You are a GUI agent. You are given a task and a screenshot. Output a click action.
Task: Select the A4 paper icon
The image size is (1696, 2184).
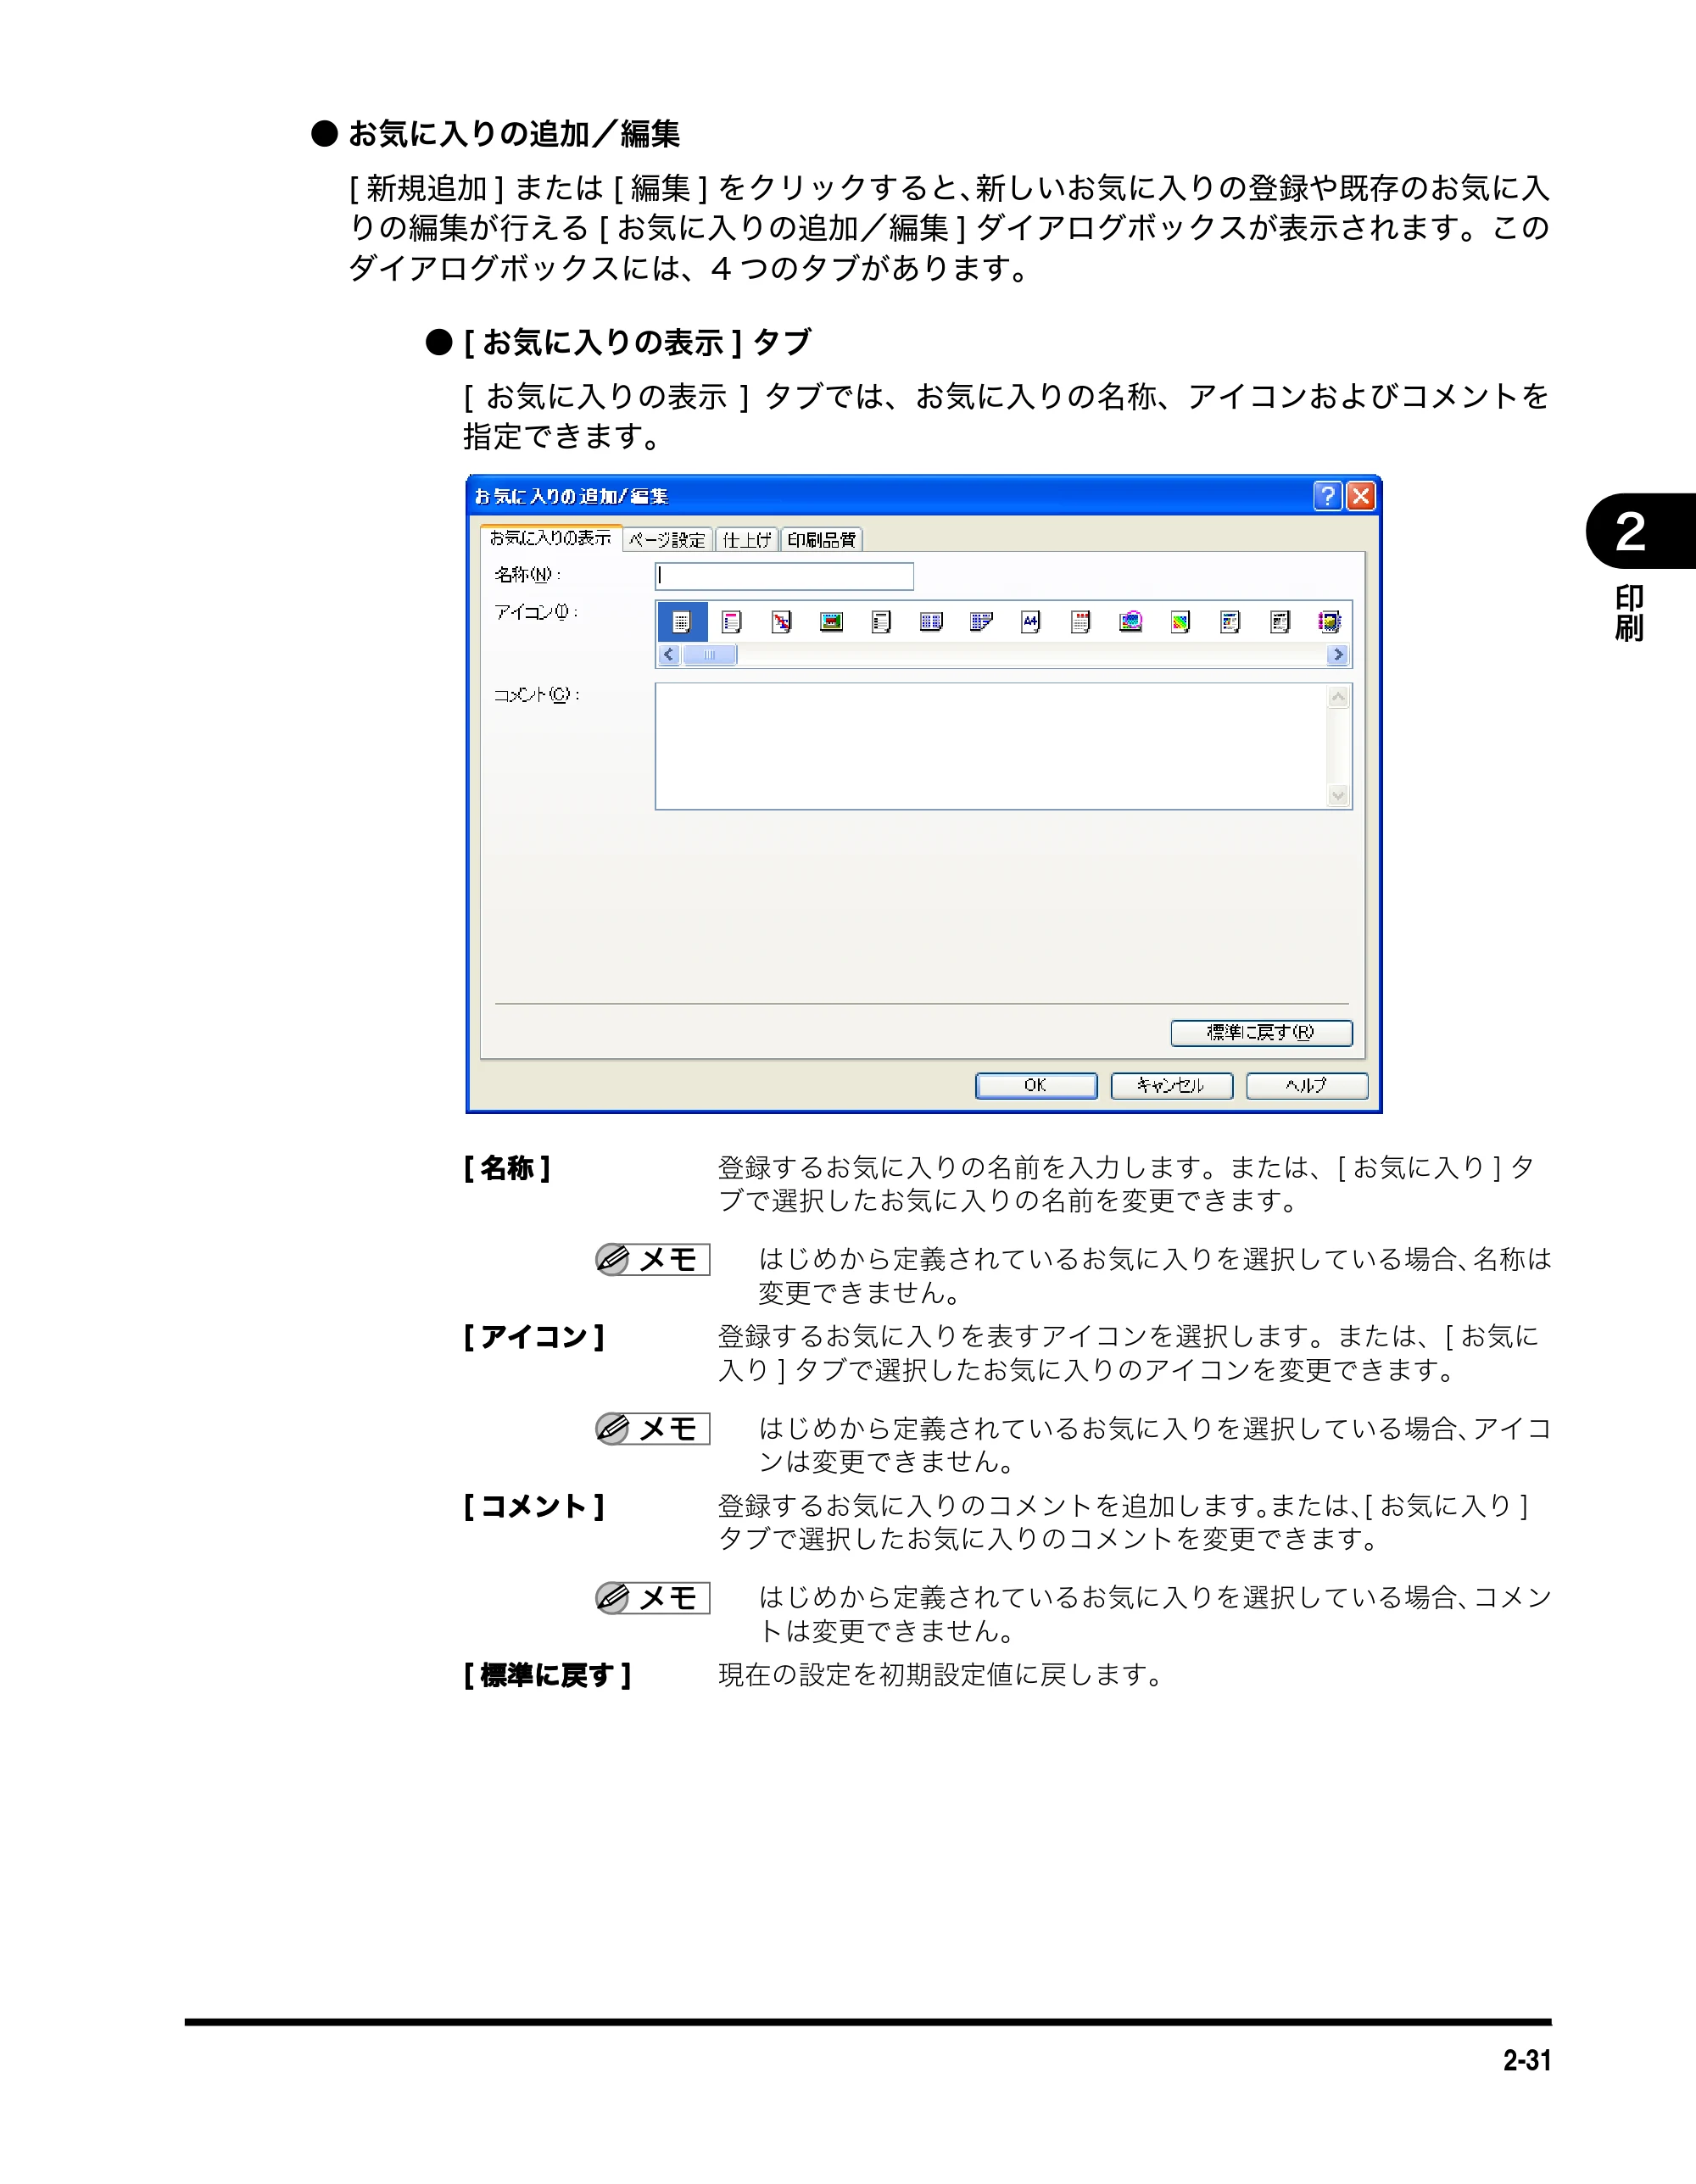point(1031,622)
